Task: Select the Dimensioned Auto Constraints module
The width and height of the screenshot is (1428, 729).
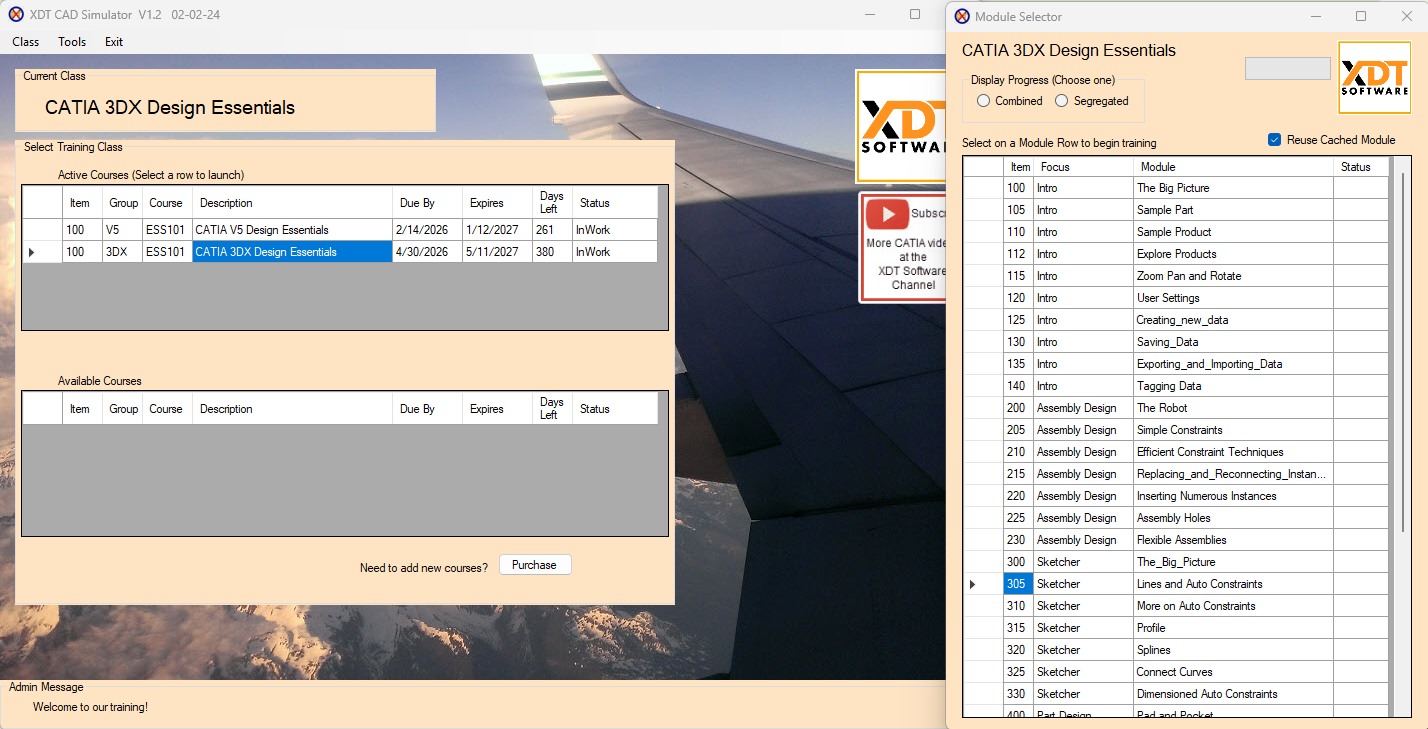Action: tap(1176, 694)
